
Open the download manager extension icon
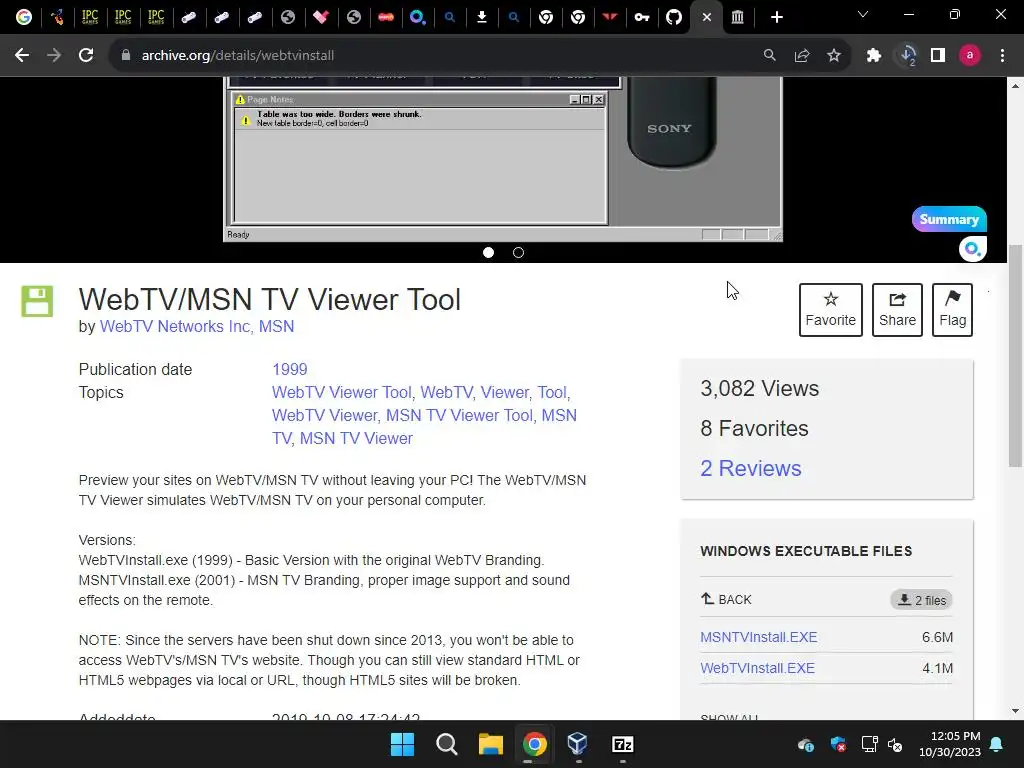(x=907, y=56)
